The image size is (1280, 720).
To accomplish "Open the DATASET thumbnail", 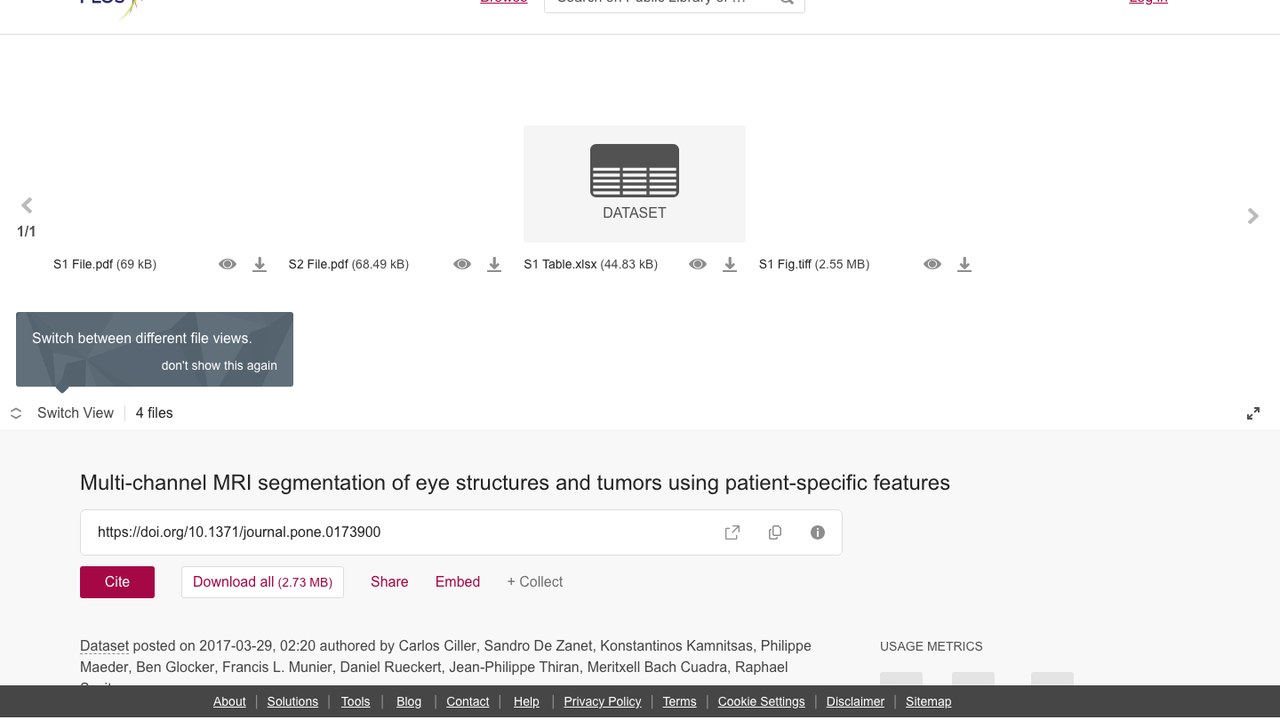I will pos(634,184).
